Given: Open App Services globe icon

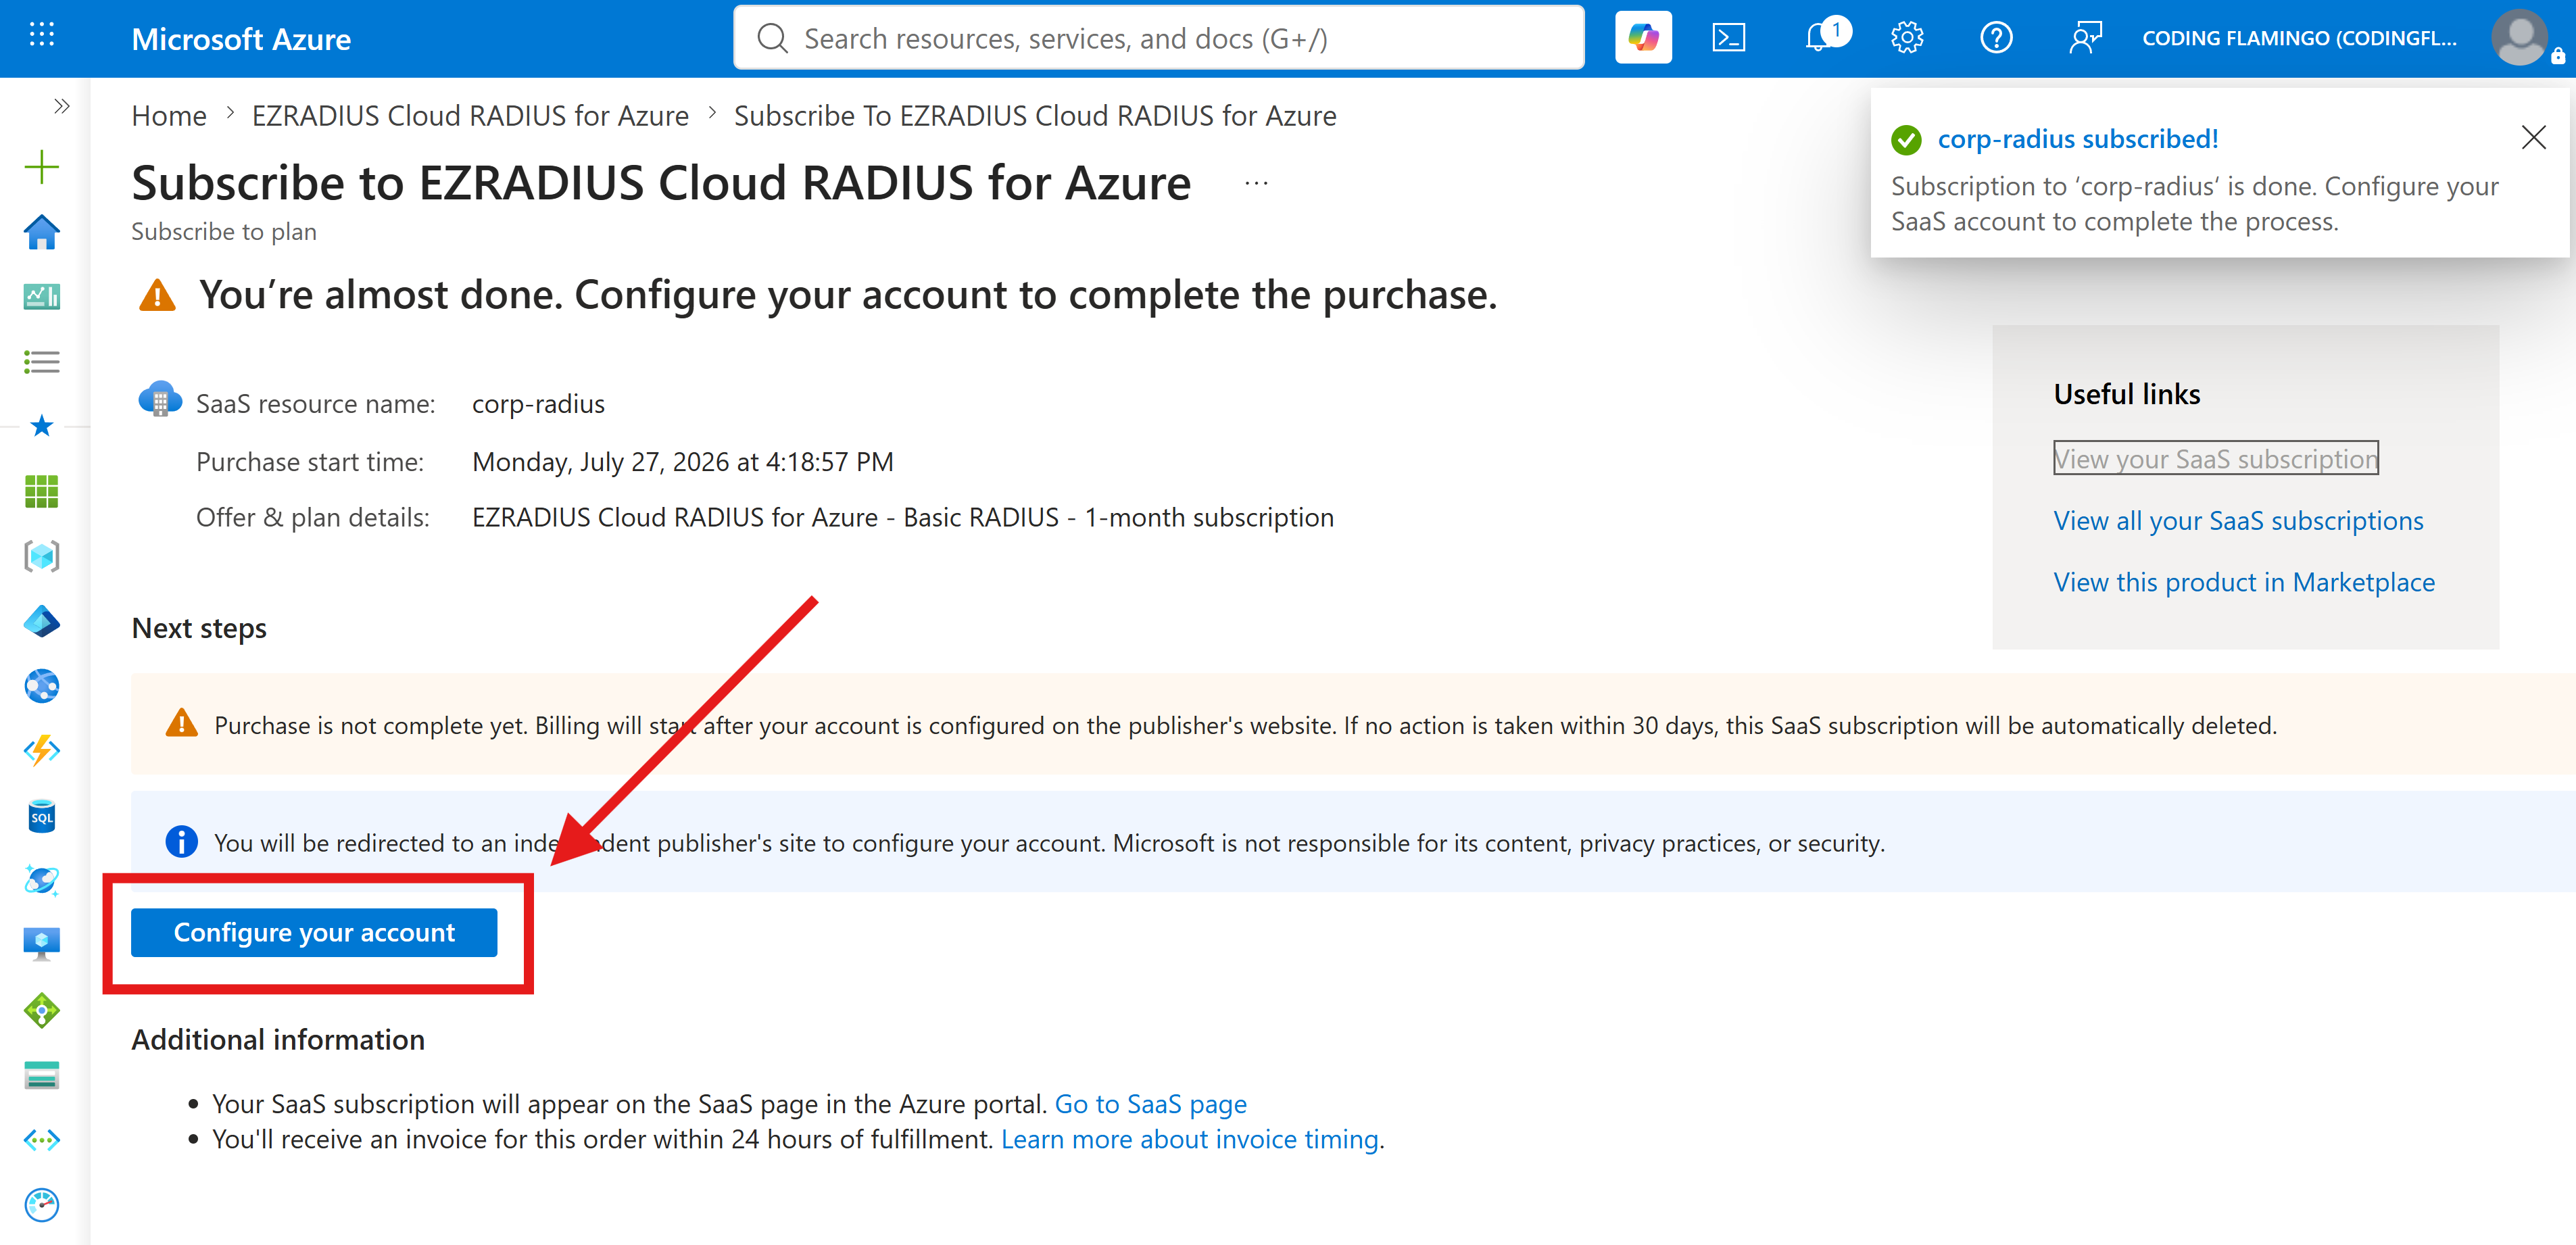Looking at the screenshot, I should [x=42, y=686].
